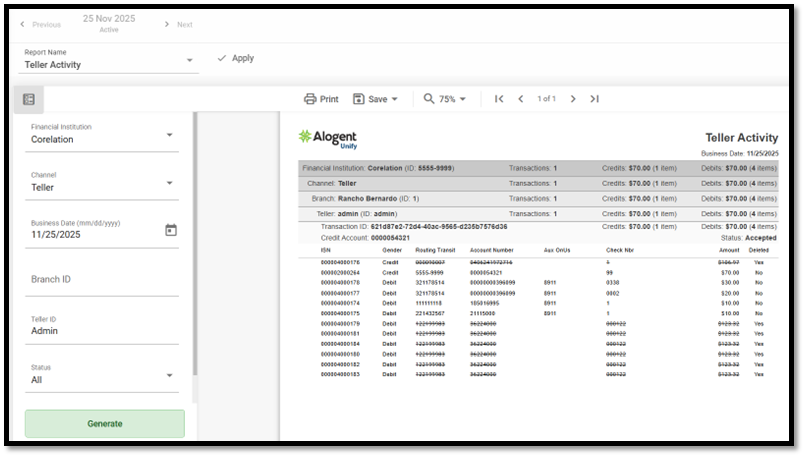This screenshot has height=457, width=805.
Task: Open the Financial Institution dropdown
Action: tap(169, 135)
